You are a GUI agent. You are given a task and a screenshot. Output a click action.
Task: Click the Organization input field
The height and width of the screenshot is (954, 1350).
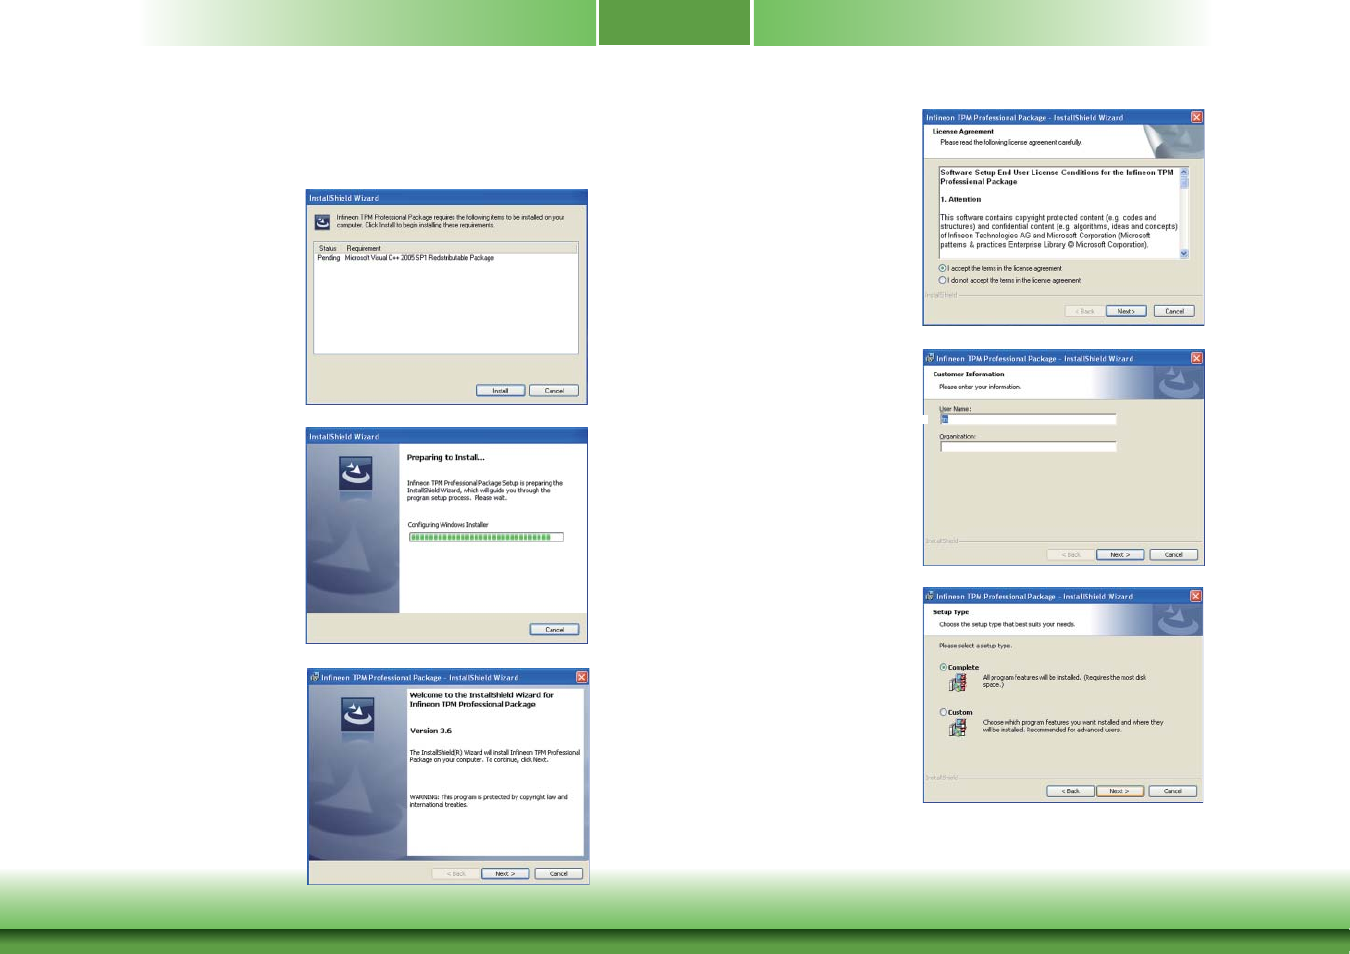[1028, 447]
